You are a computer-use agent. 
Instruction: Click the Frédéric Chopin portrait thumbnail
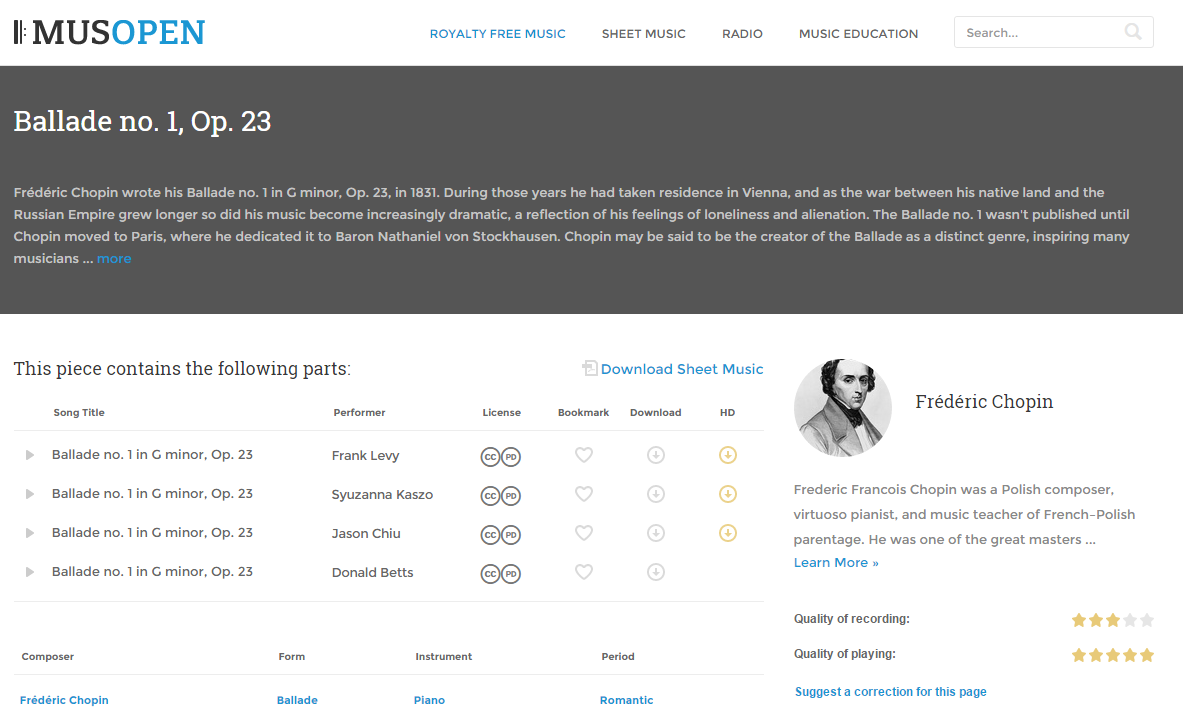[842, 408]
